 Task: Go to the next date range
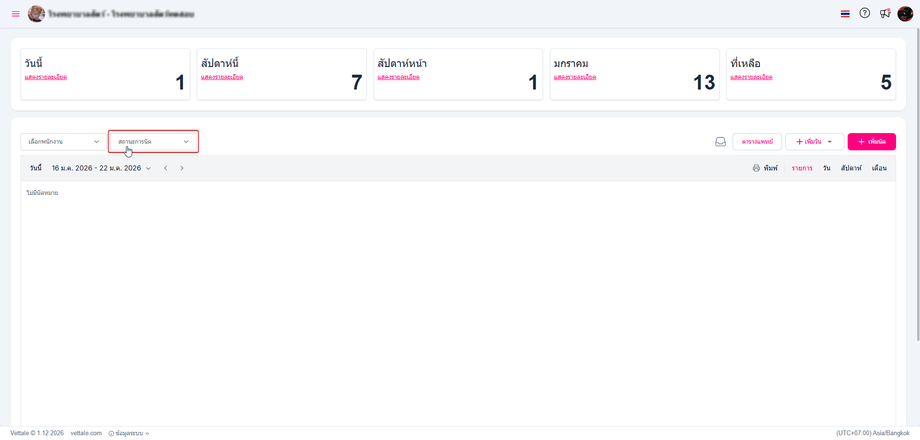(x=182, y=168)
